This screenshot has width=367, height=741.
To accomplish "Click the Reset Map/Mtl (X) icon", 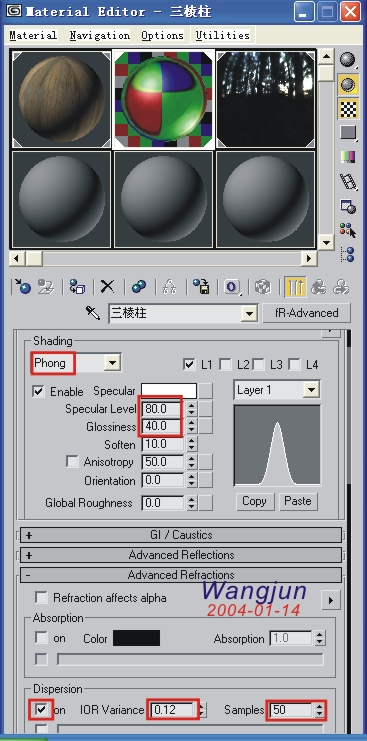I will [108, 287].
